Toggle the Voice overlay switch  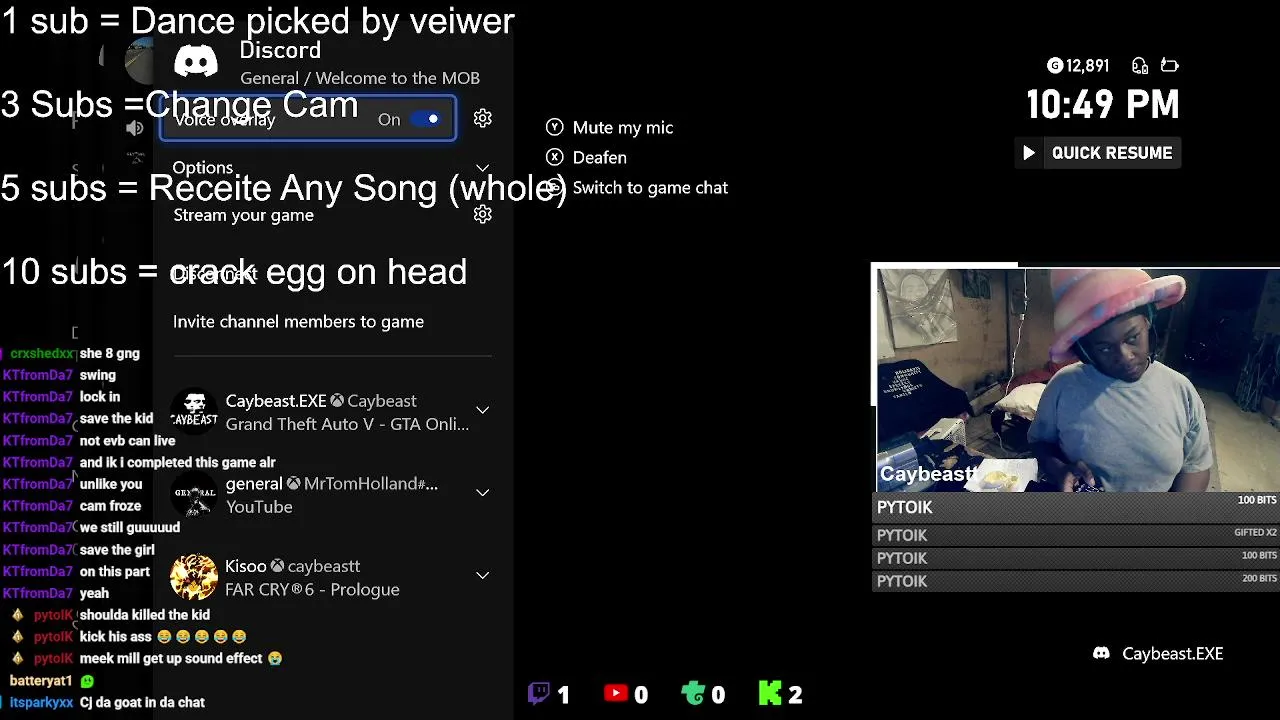425,119
